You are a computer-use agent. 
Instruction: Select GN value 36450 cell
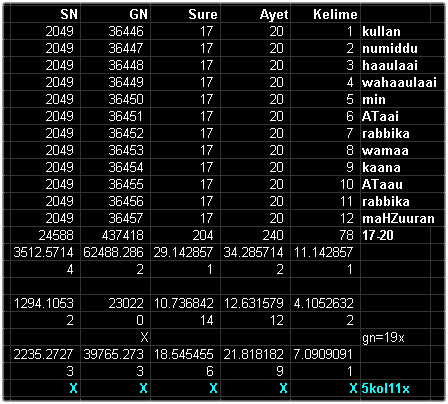[x=115, y=100]
